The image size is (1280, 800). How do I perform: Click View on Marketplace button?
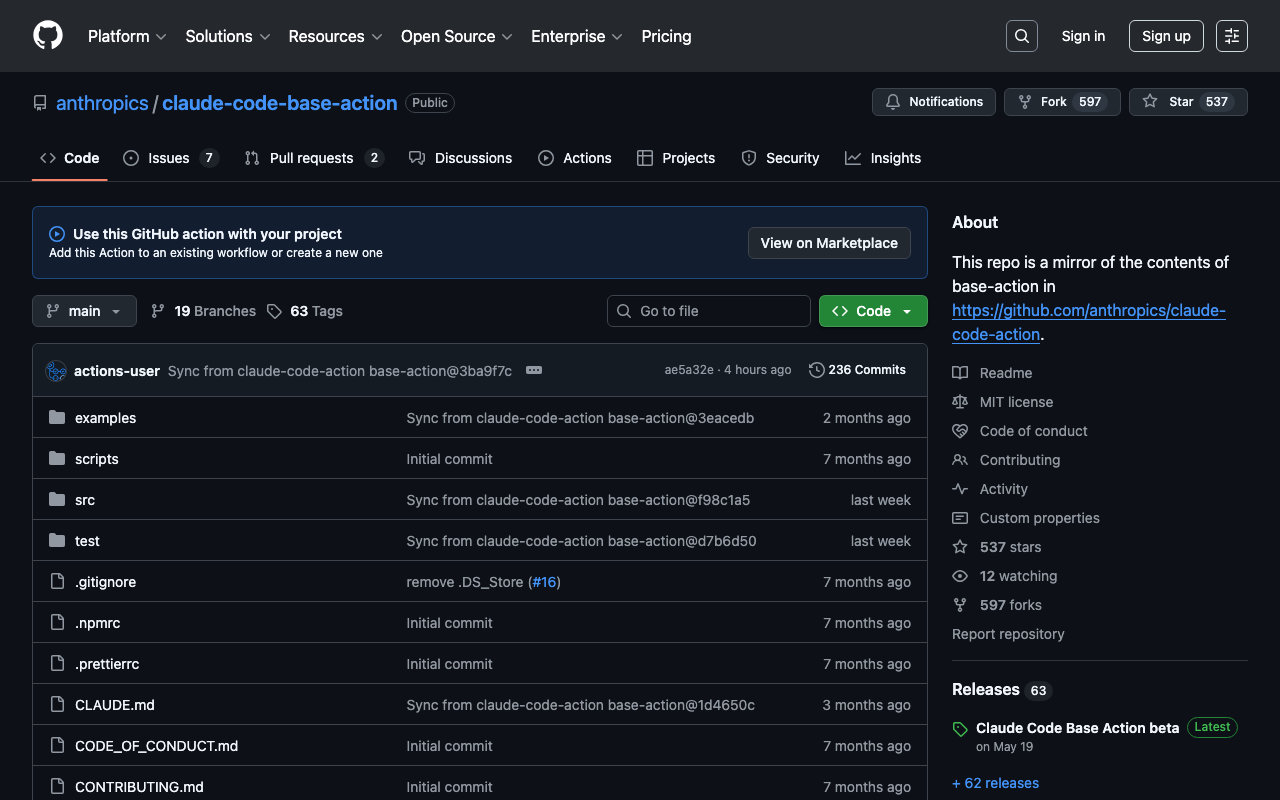828,243
